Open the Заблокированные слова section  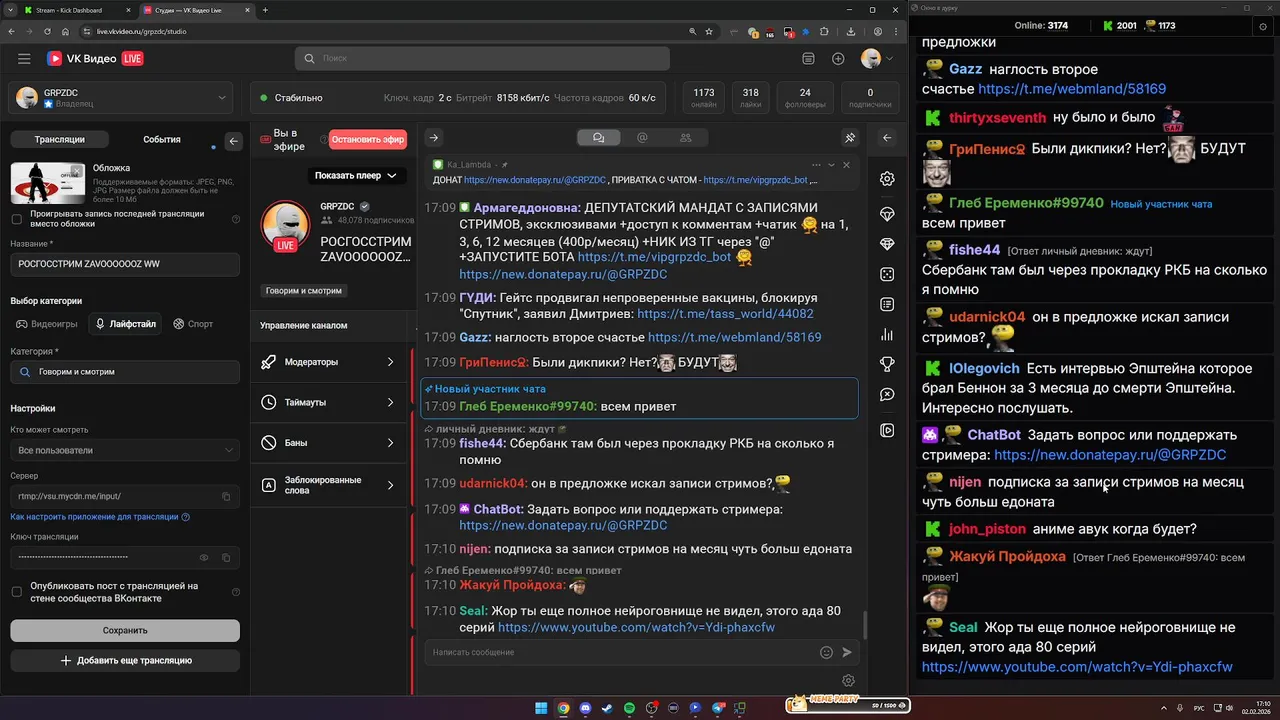[330, 485]
